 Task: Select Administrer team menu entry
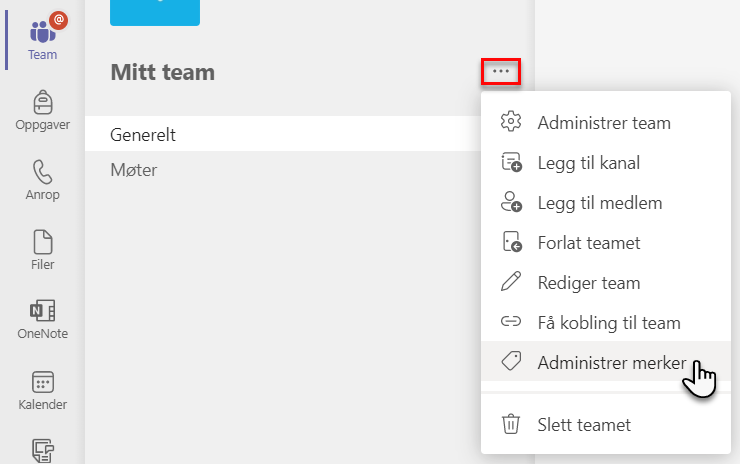coord(605,123)
